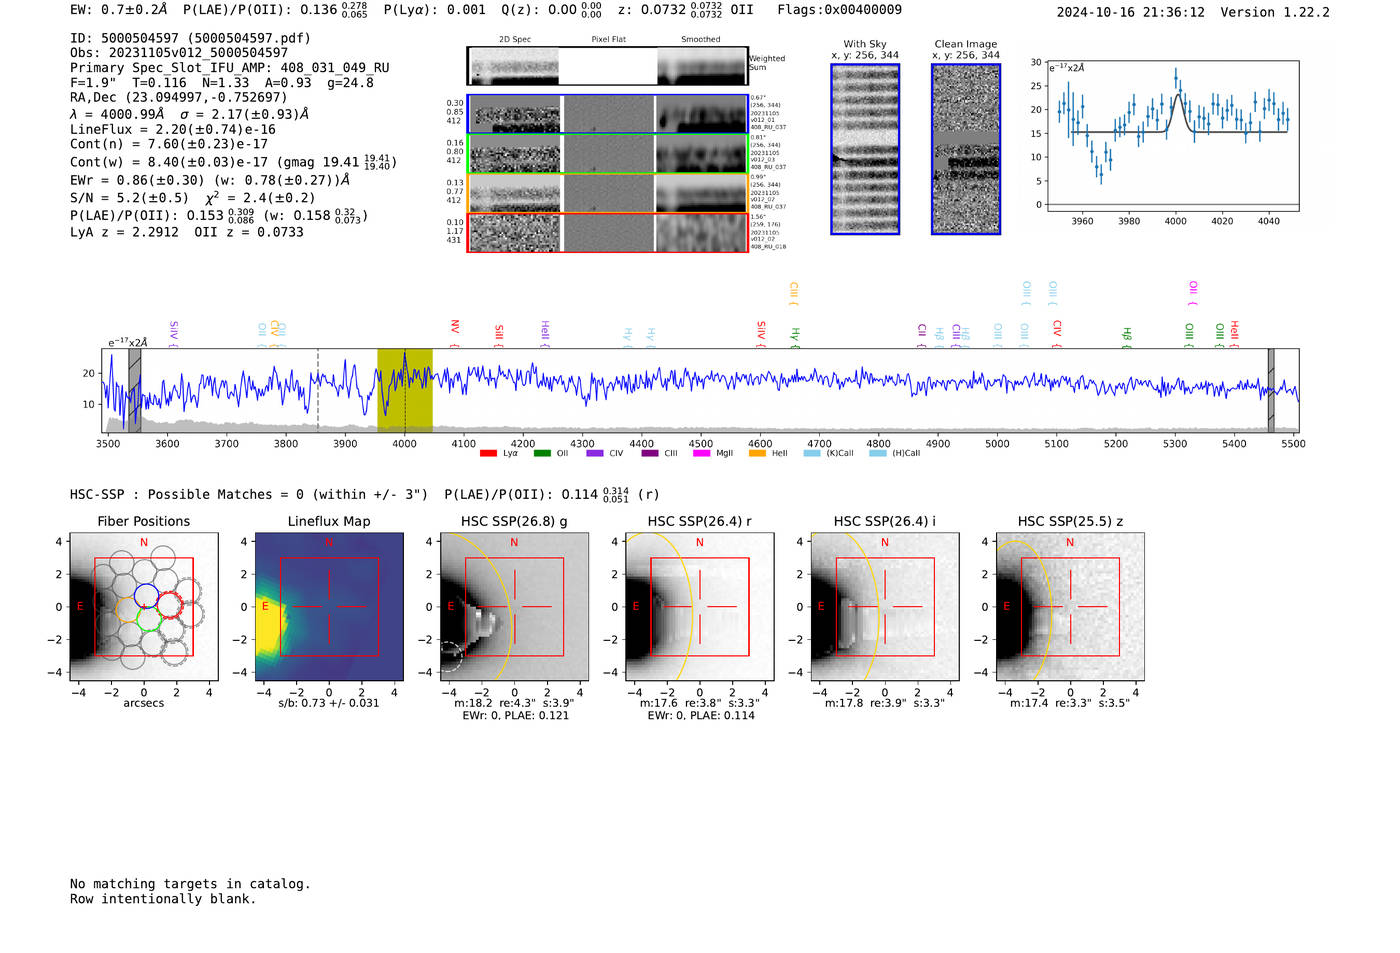This screenshot has height=953, width=1400.
Task: Click the RA,Dec coordinates line
Action: [x=178, y=98]
